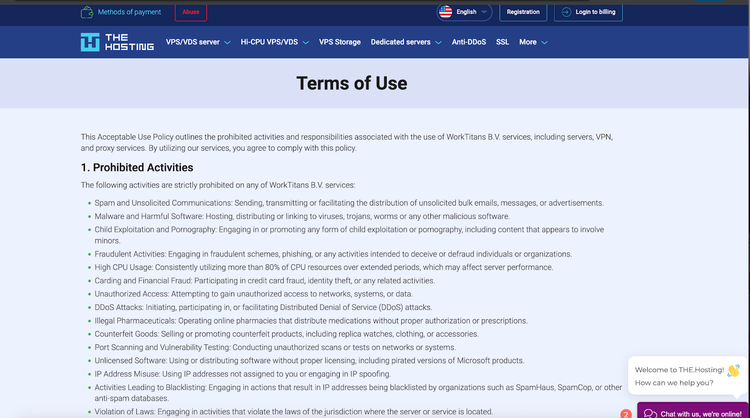Open the English language dropdown
This screenshot has width=750, height=418.
click(x=465, y=12)
